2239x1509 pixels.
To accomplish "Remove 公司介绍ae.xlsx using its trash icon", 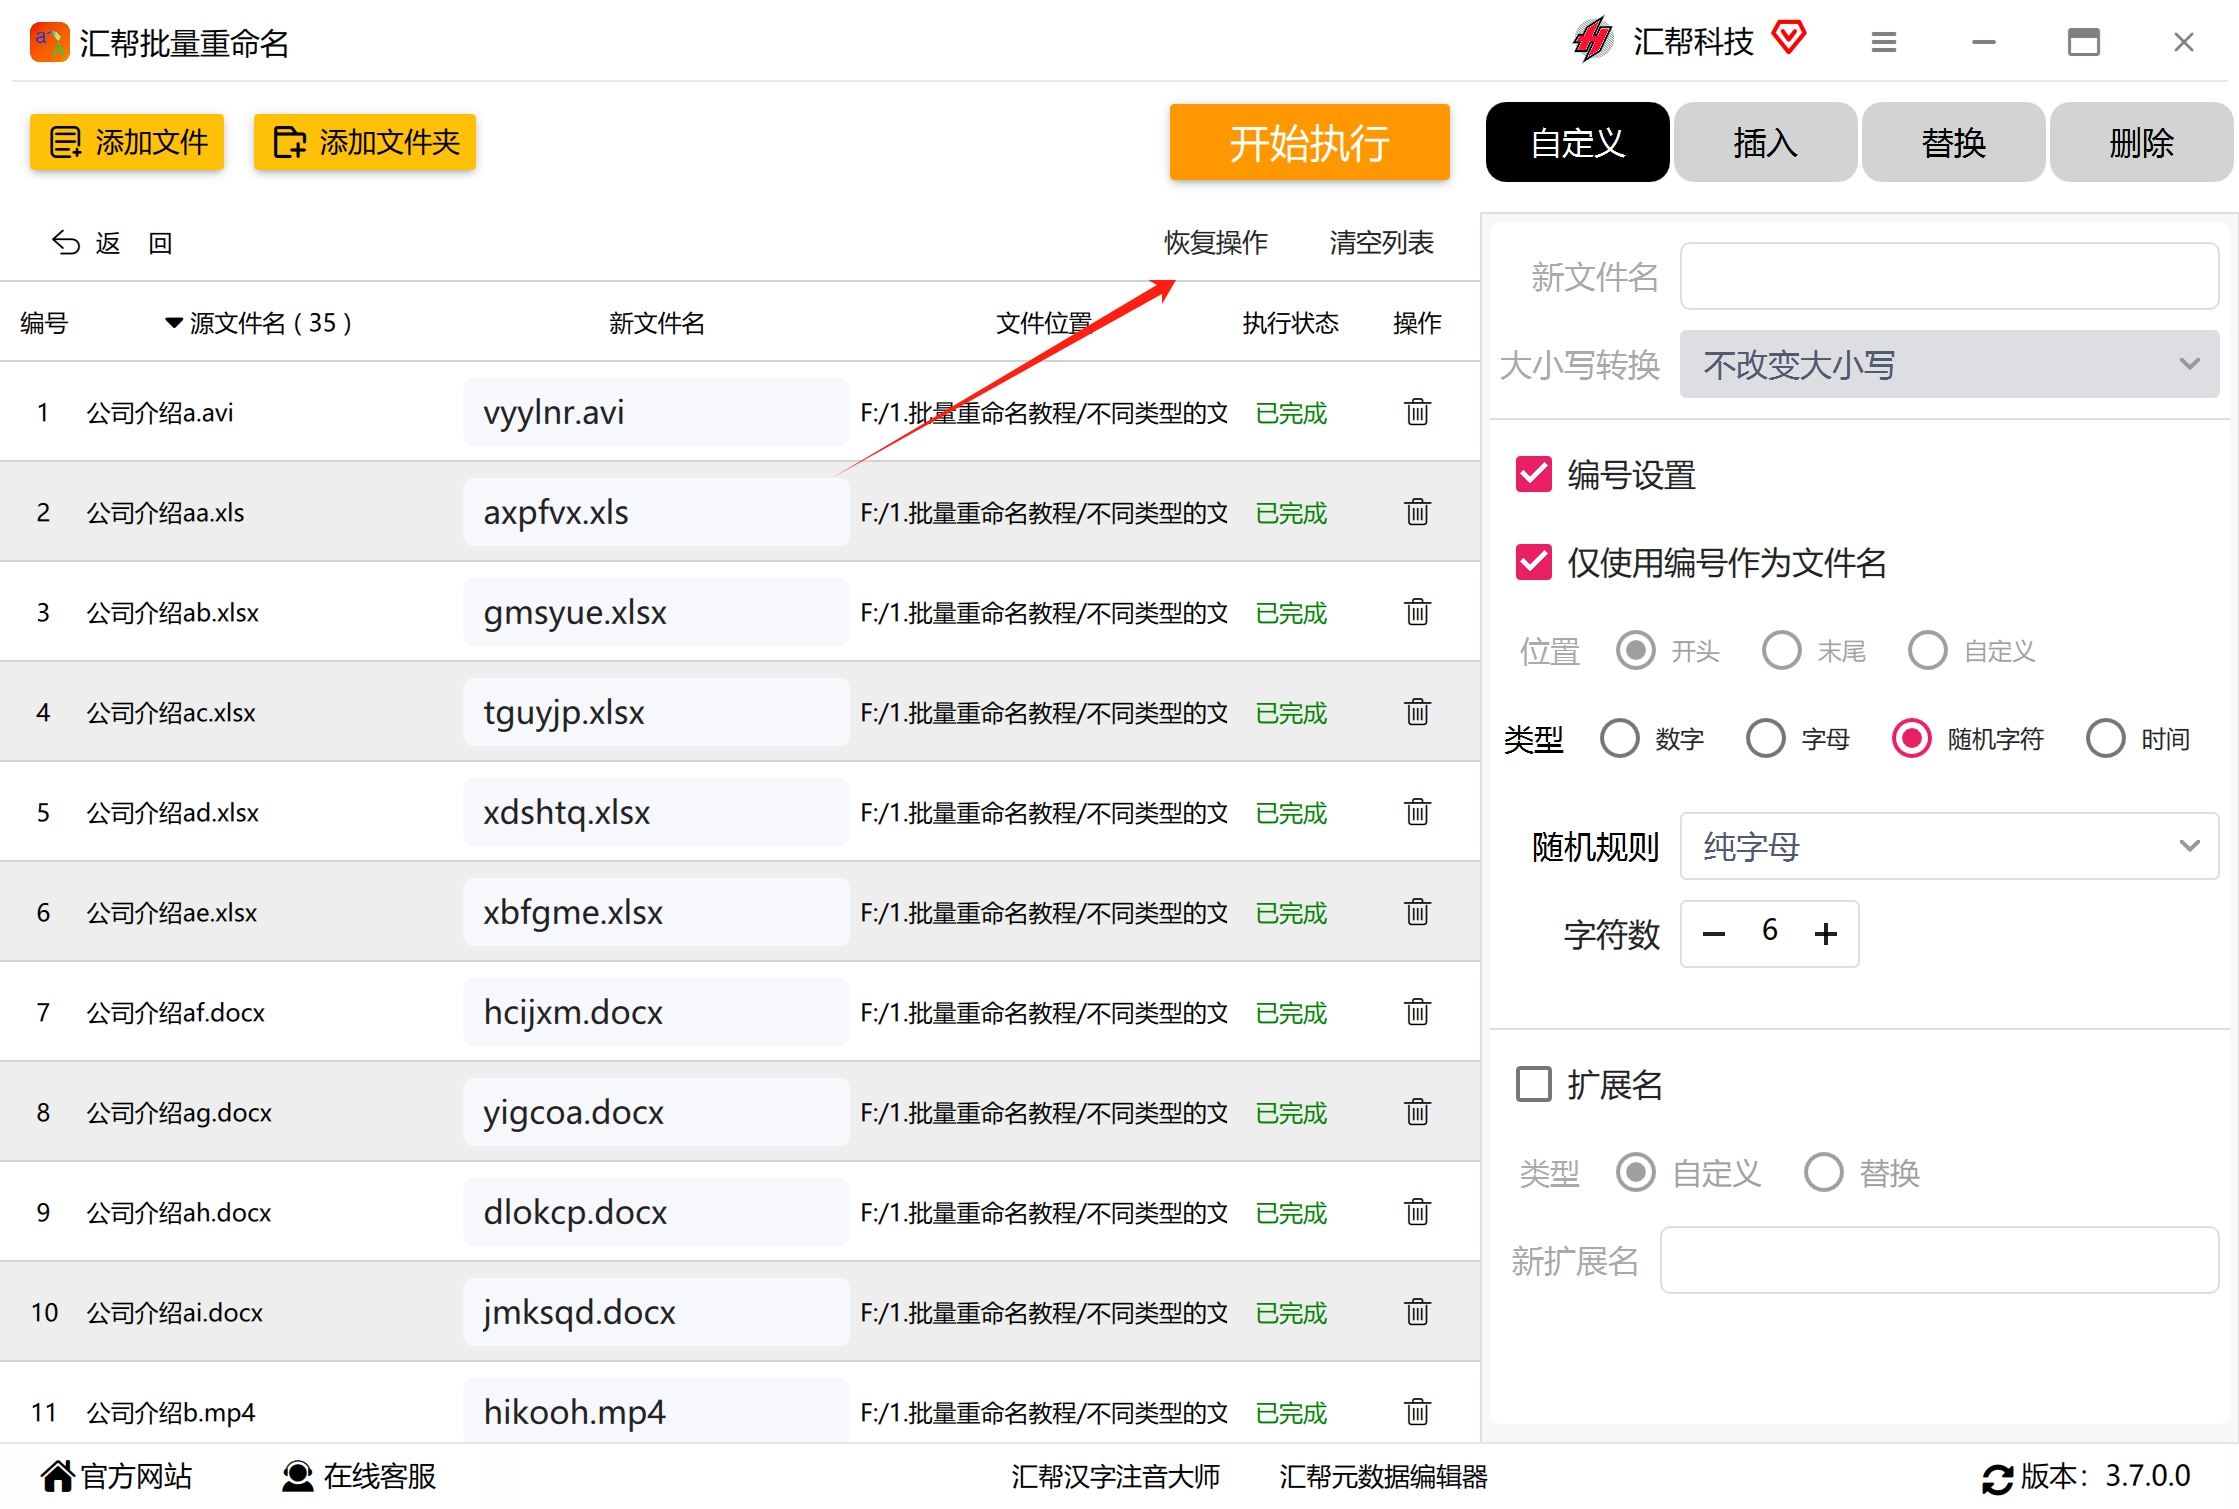I will click(x=1417, y=912).
